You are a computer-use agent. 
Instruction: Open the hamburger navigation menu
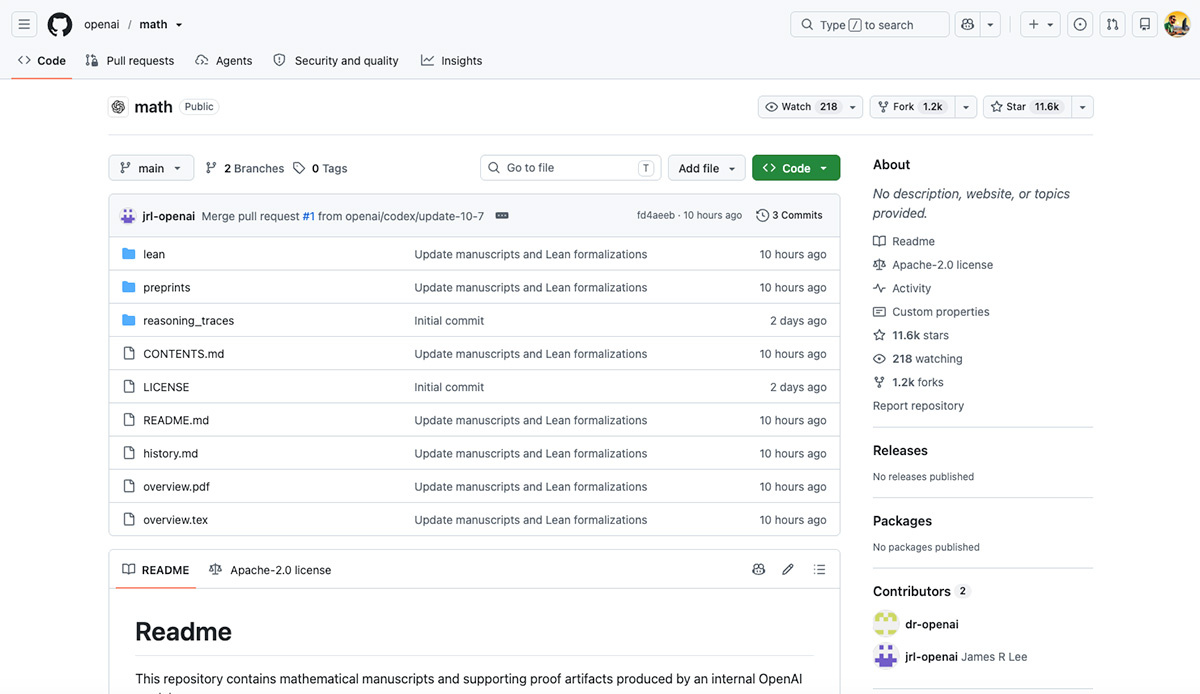point(25,24)
